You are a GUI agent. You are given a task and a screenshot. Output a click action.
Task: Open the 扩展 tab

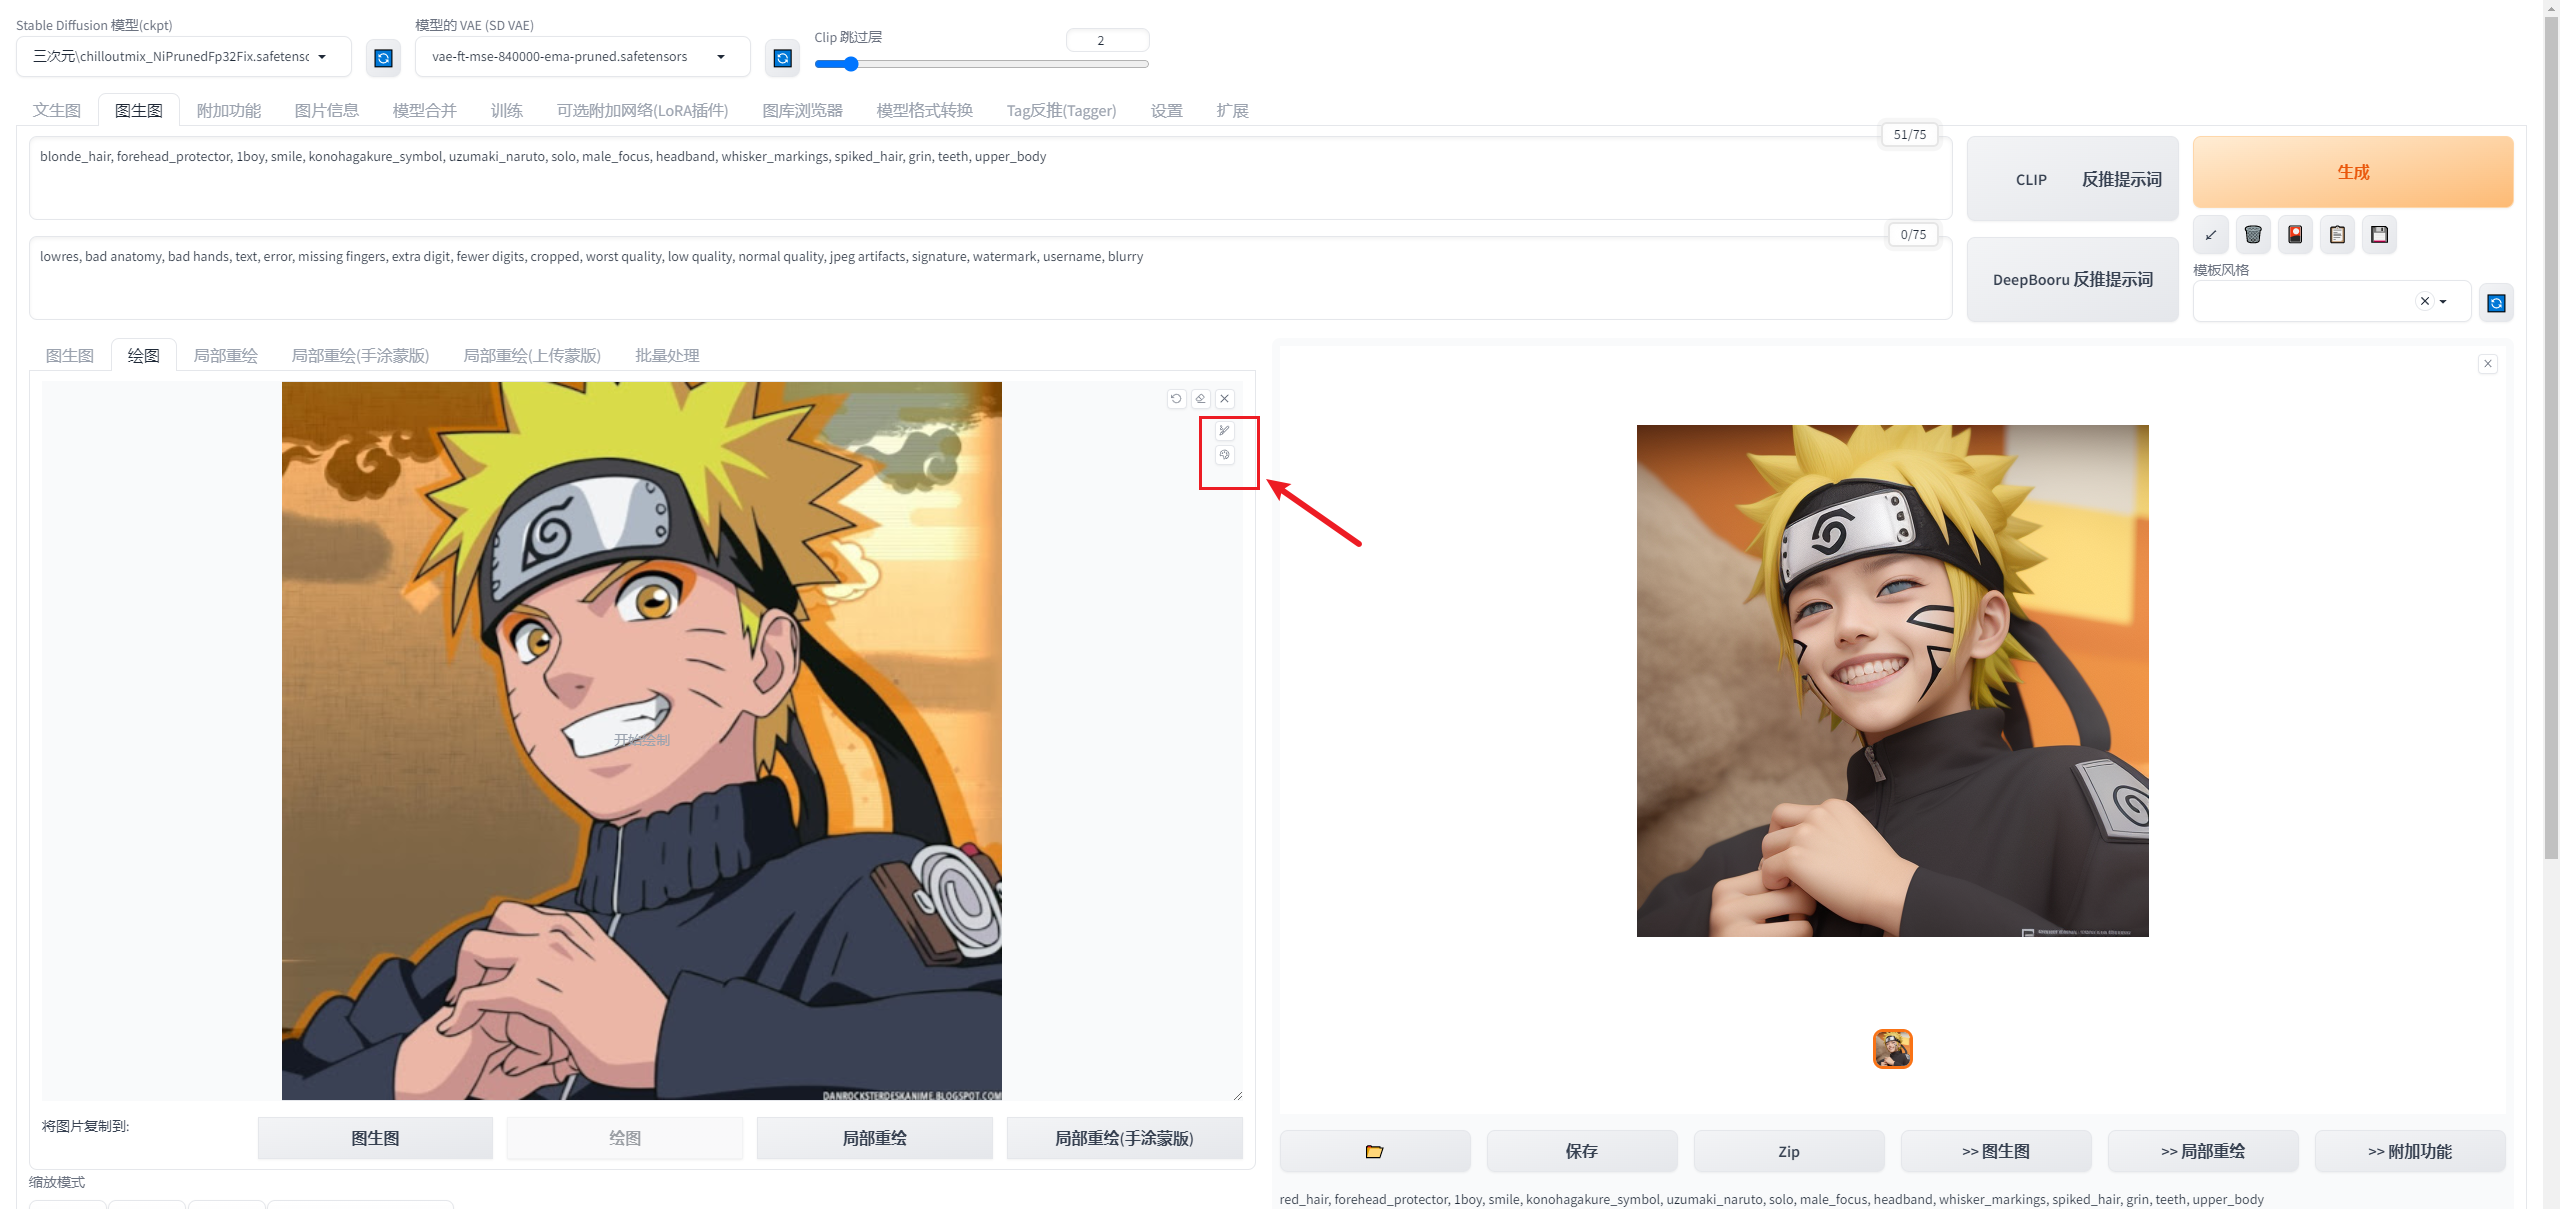pyautogui.click(x=1233, y=110)
